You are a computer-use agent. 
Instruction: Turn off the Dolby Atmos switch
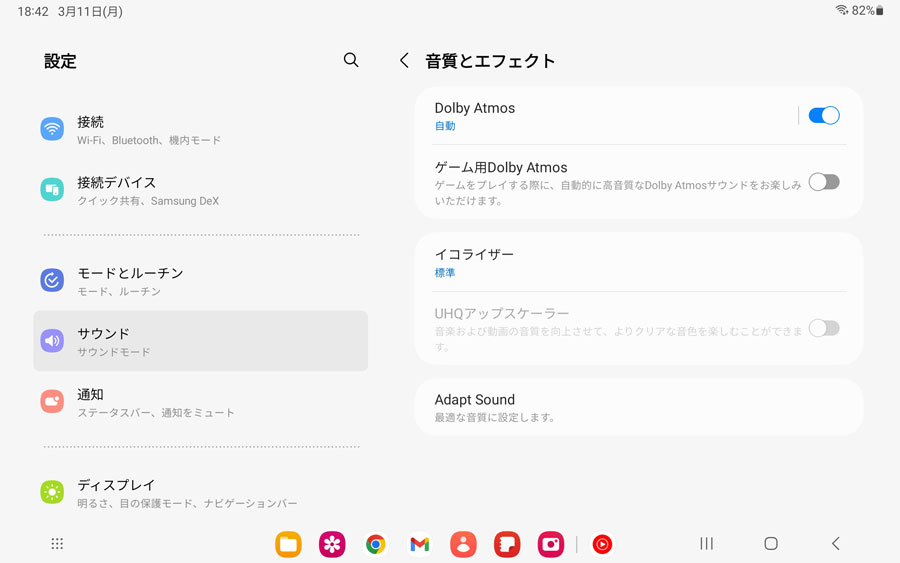(824, 115)
